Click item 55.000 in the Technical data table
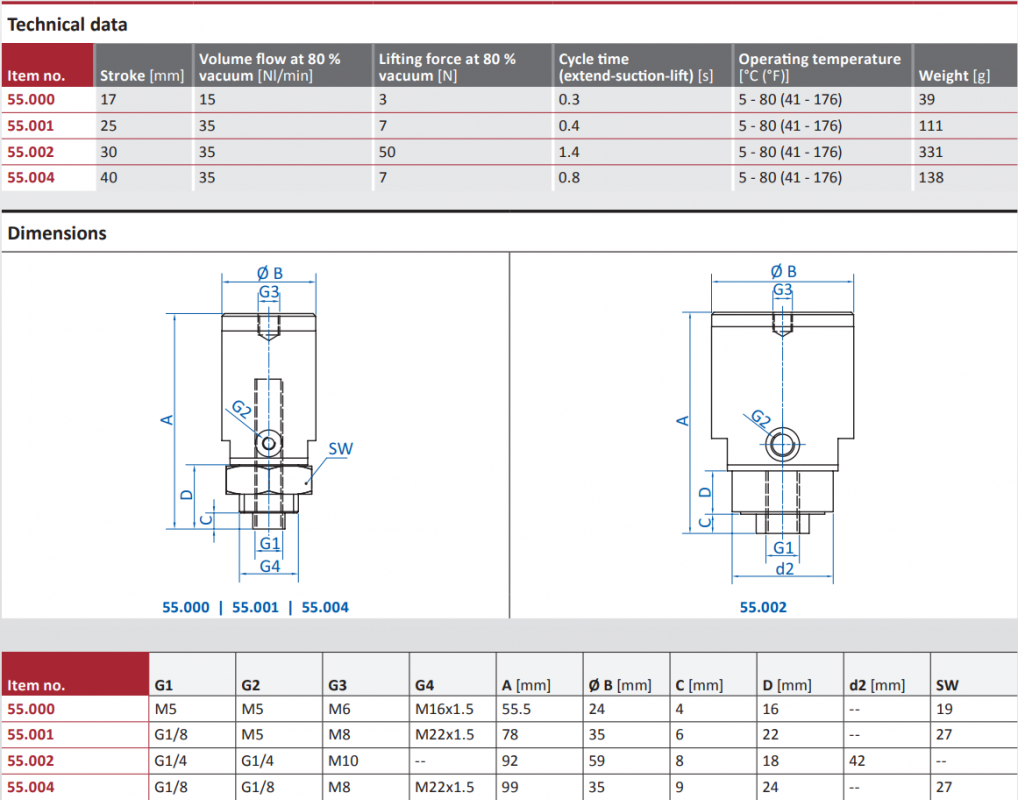 tap(31, 99)
